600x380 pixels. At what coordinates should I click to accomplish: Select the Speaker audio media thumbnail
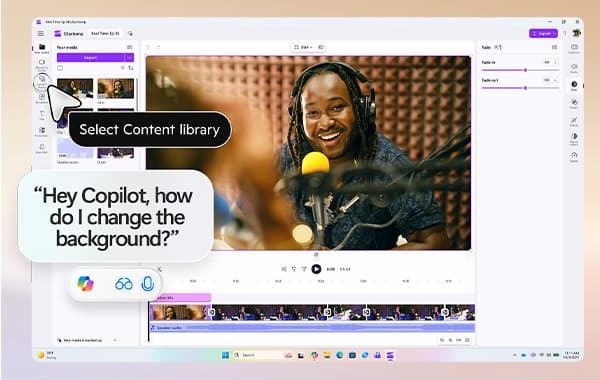click(x=75, y=148)
